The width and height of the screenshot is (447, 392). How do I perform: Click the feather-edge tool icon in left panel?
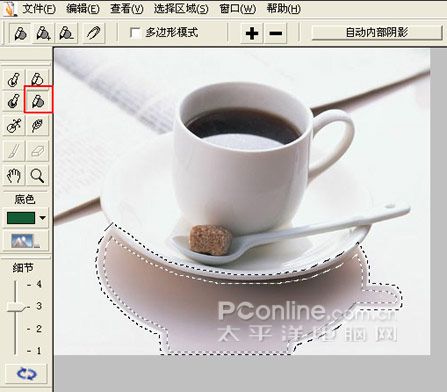(x=37, y=125)
